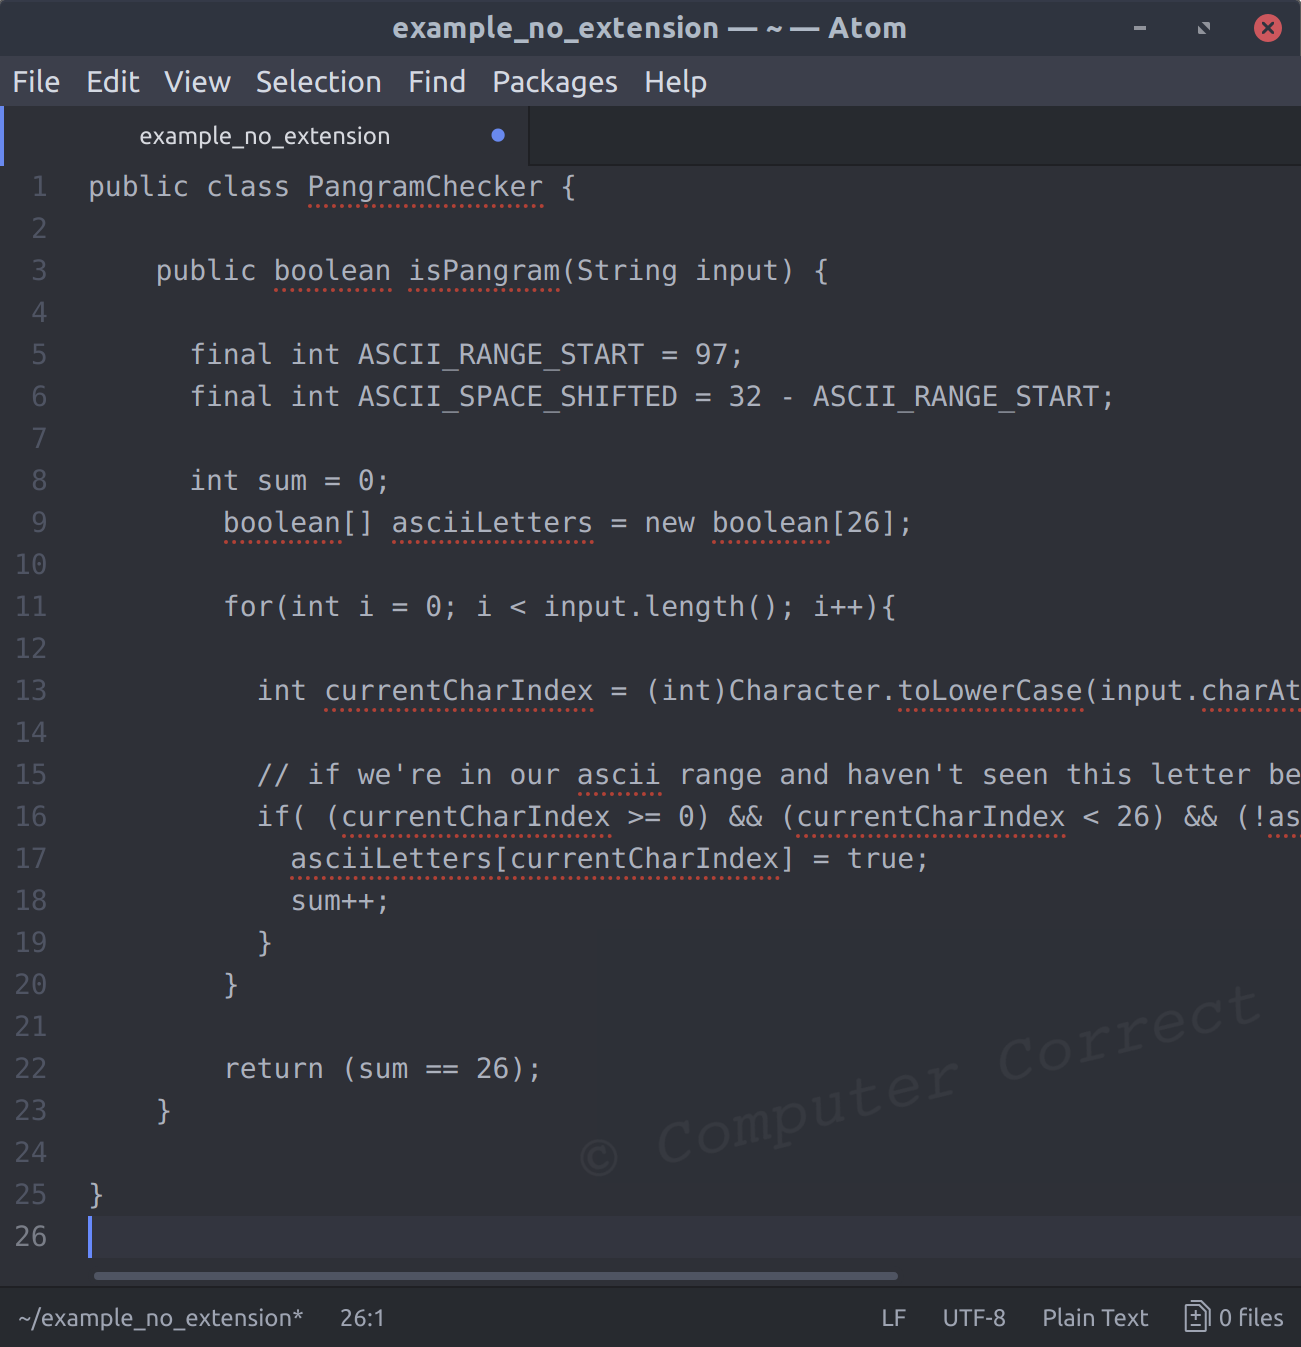Viewport: 1301px width, 1347px height.
Task: Click the 26:1 cursor position indicator
Action: tap(362, 1318)
